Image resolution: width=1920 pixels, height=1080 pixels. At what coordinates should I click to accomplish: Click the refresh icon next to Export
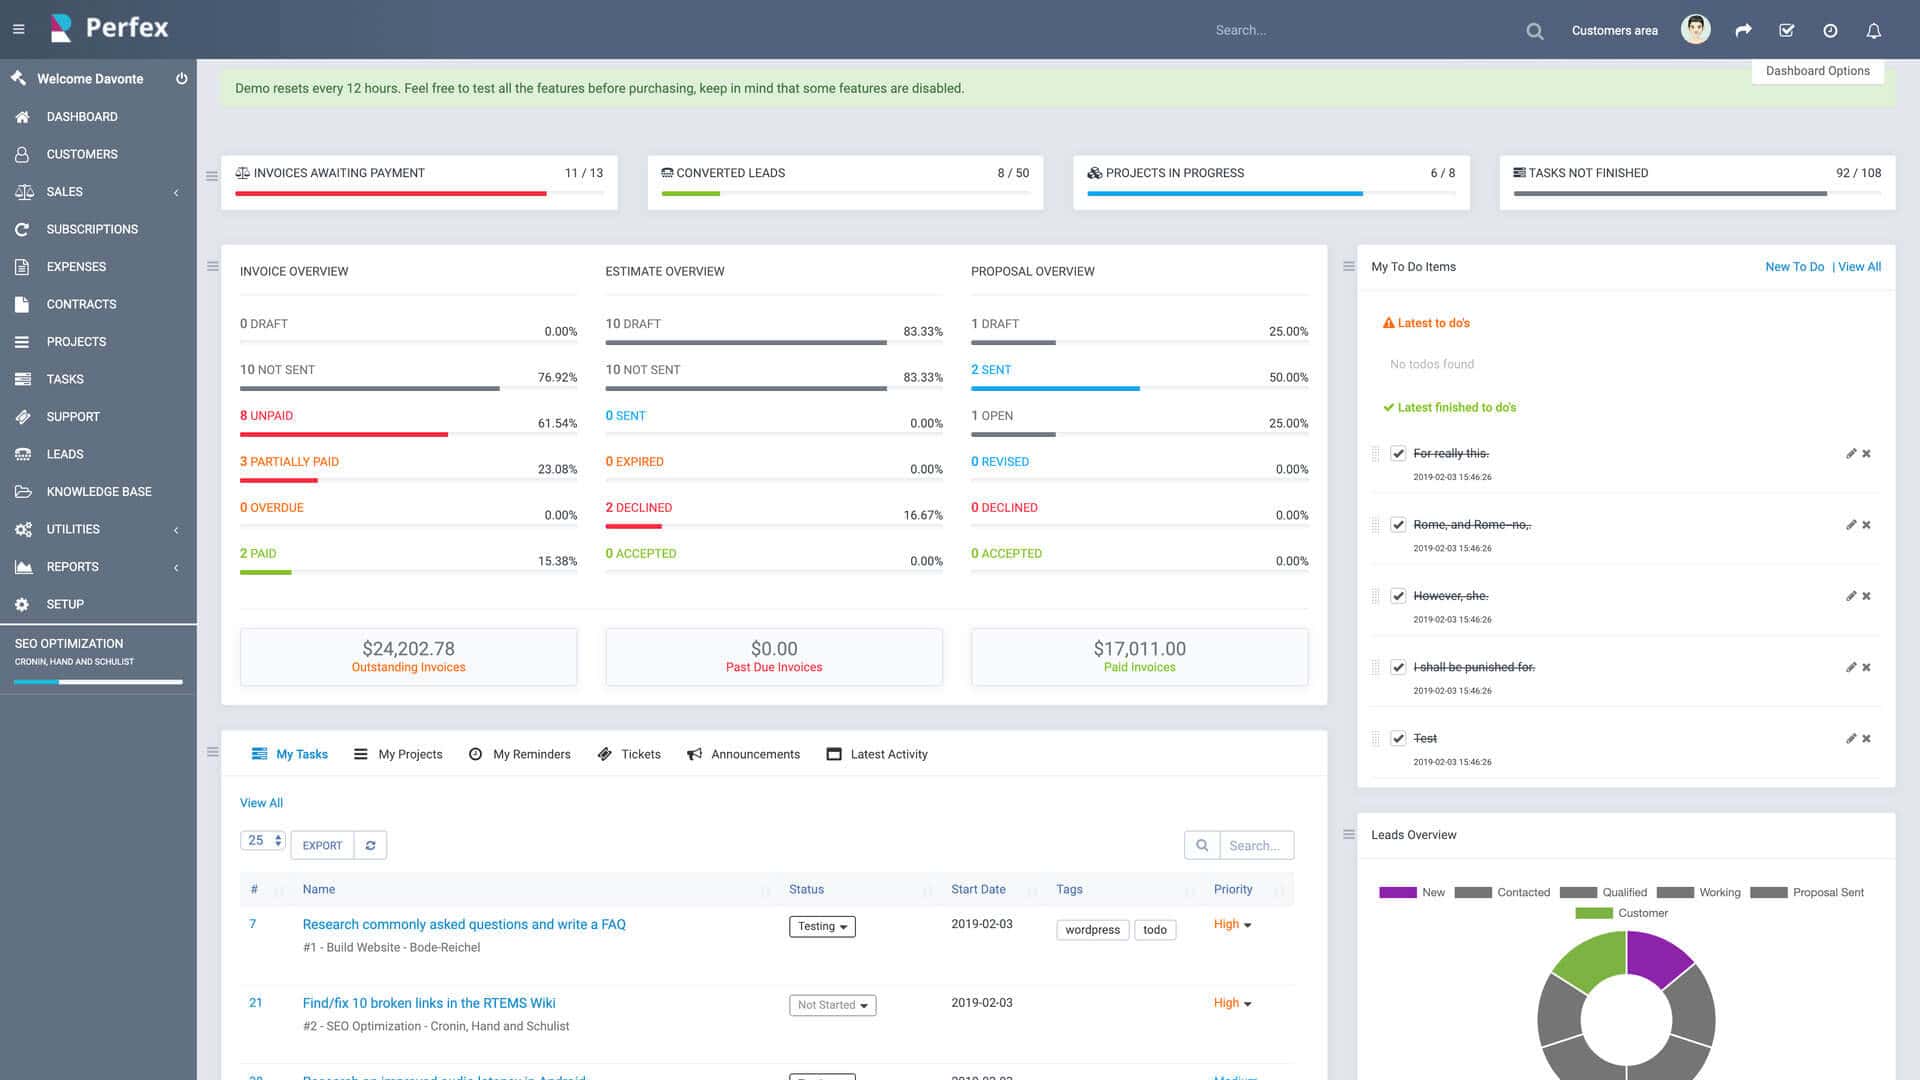[x=370, y=845]
